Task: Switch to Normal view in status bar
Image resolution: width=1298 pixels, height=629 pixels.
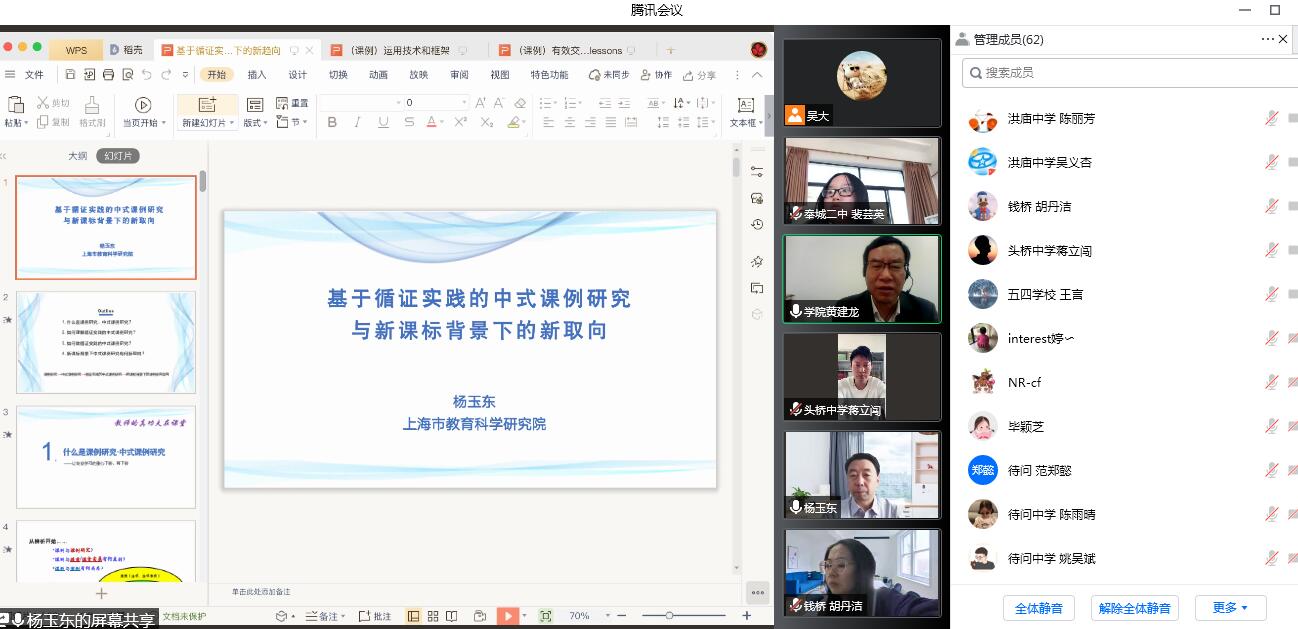Action: click(x=414, y=616)
